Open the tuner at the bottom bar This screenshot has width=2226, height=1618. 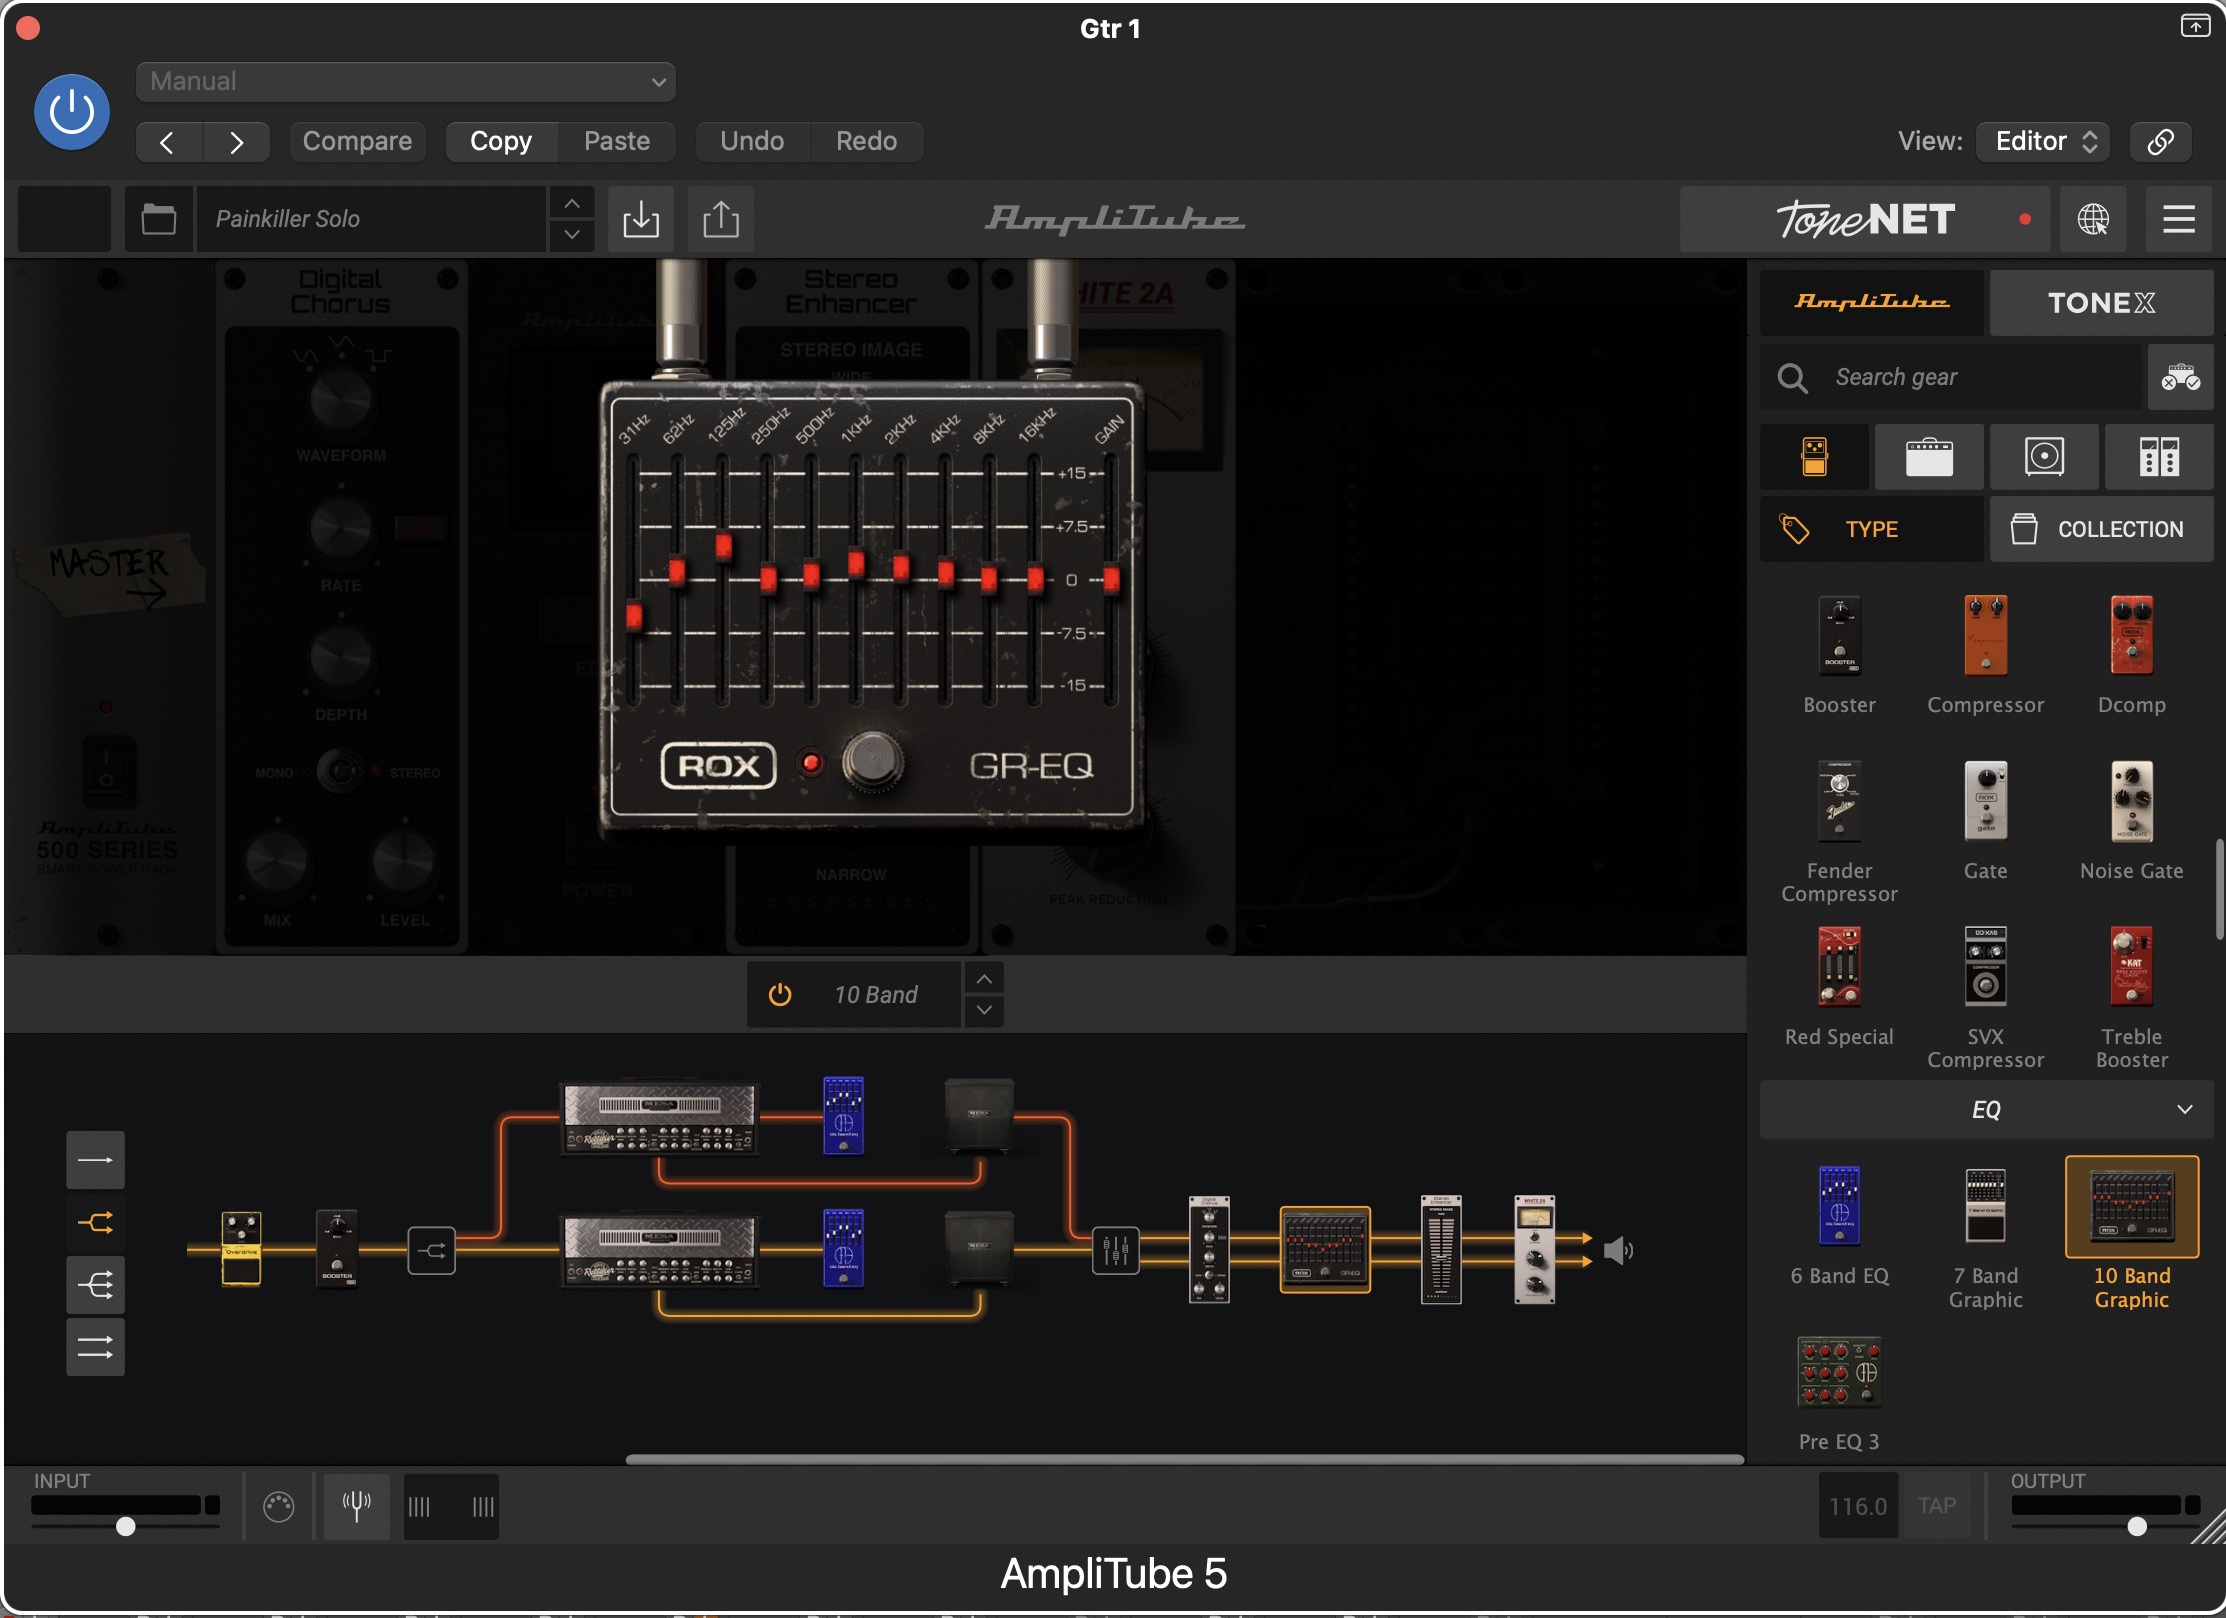click(x=357, y=1505)
